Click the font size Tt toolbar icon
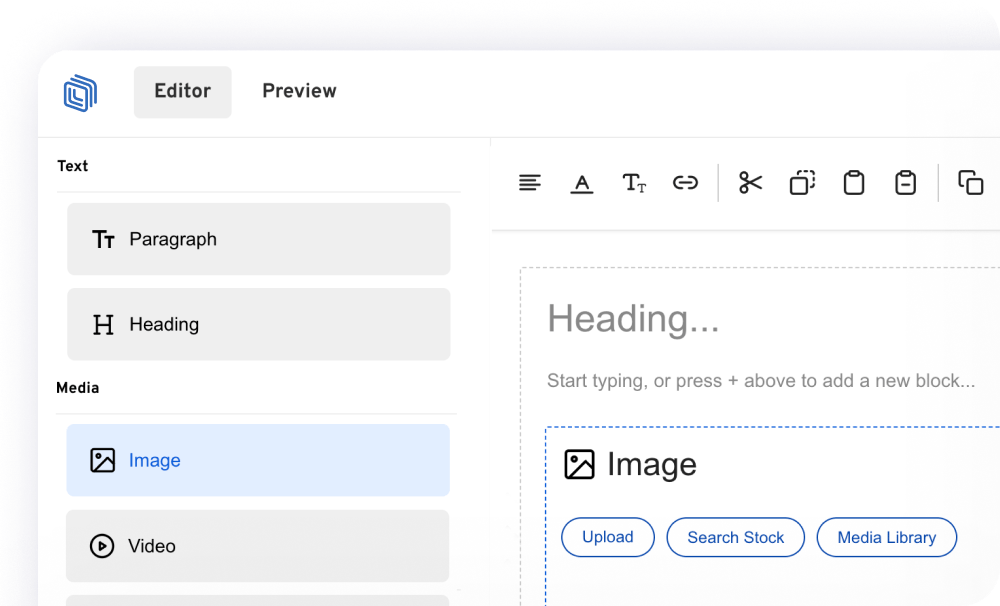1000x606 pixels. 634,183
